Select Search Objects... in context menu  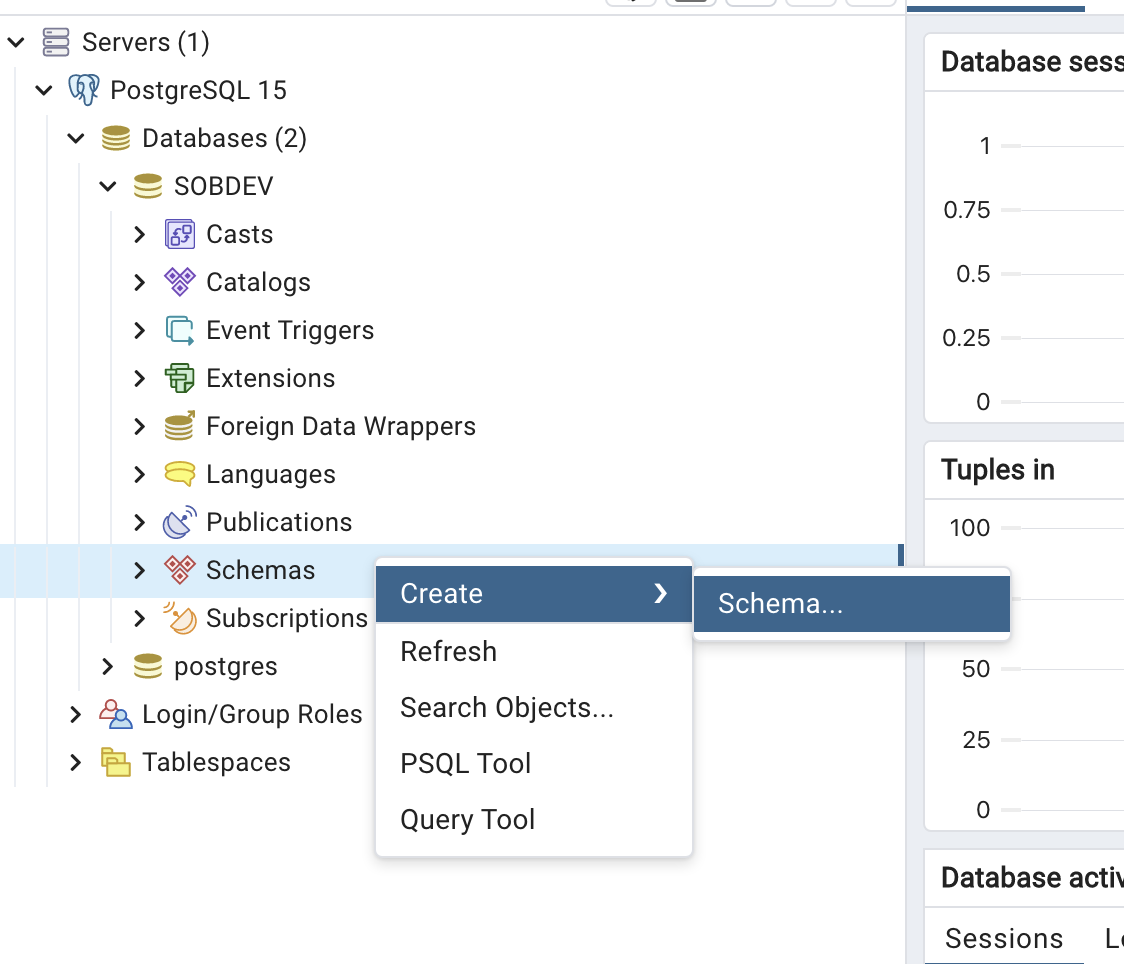tap(533, 707)
